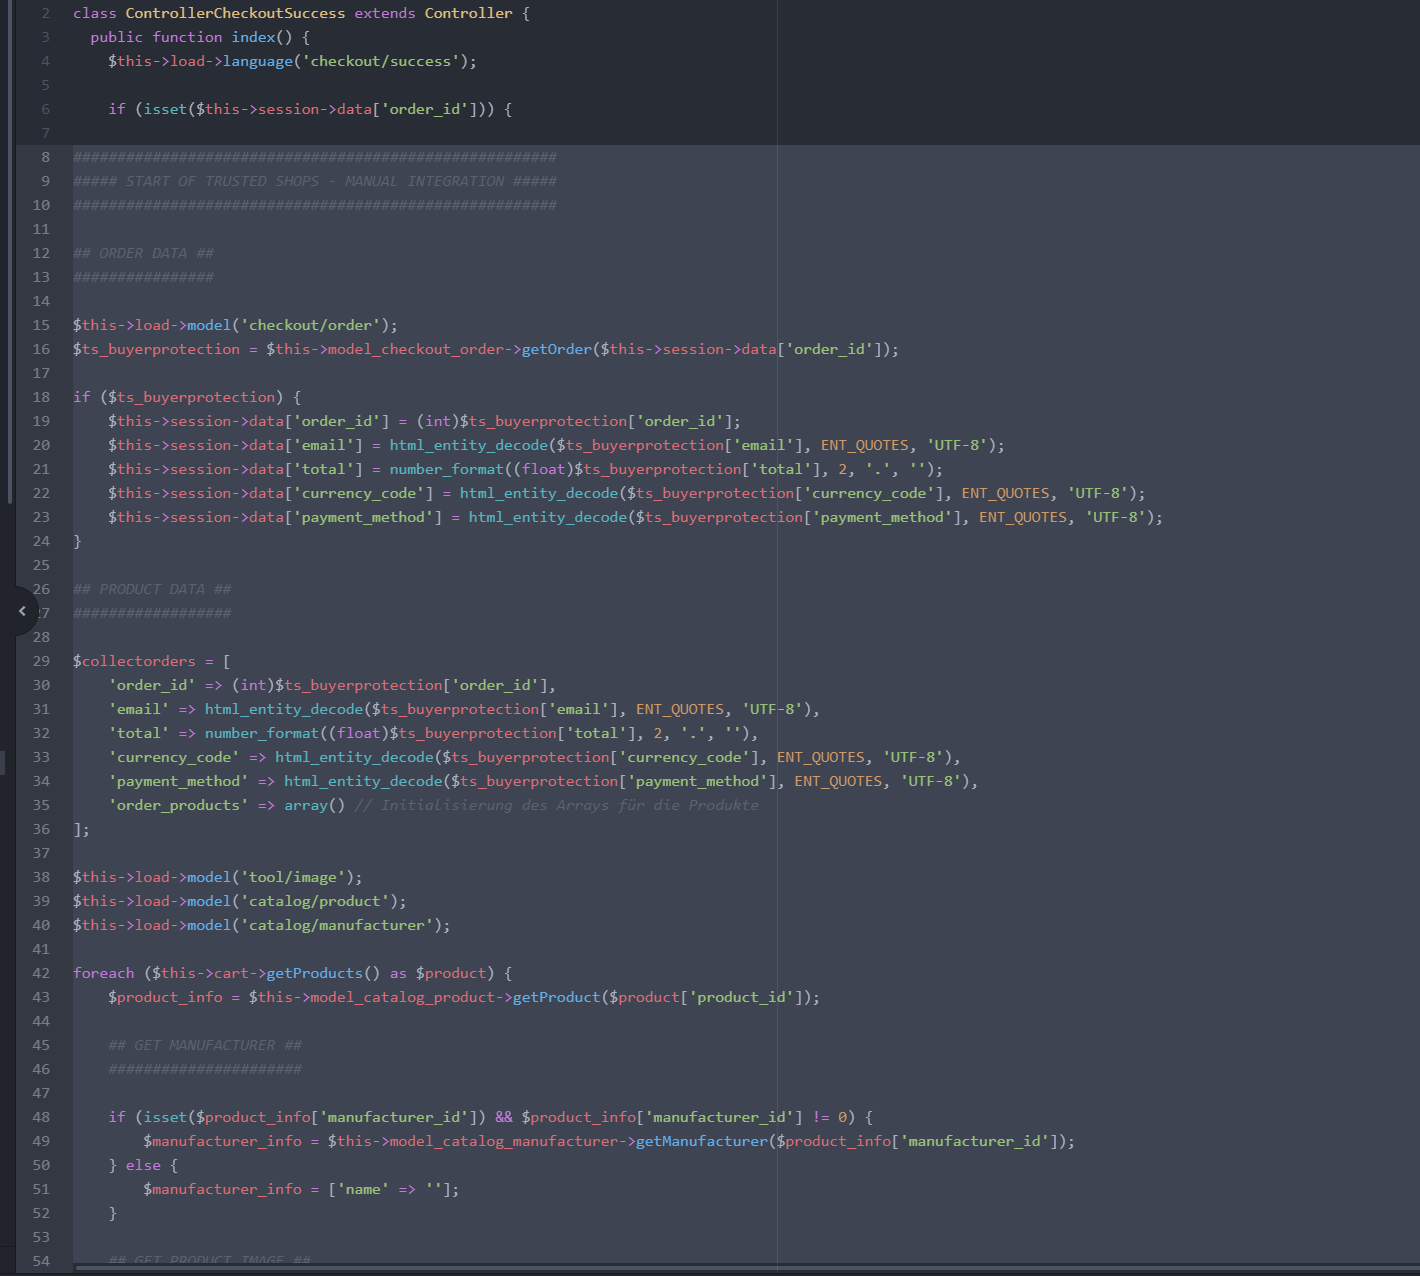Click 'number_format' on line 32
Viewport: 1420px width, 1276px height.
(x=261, y=733)
